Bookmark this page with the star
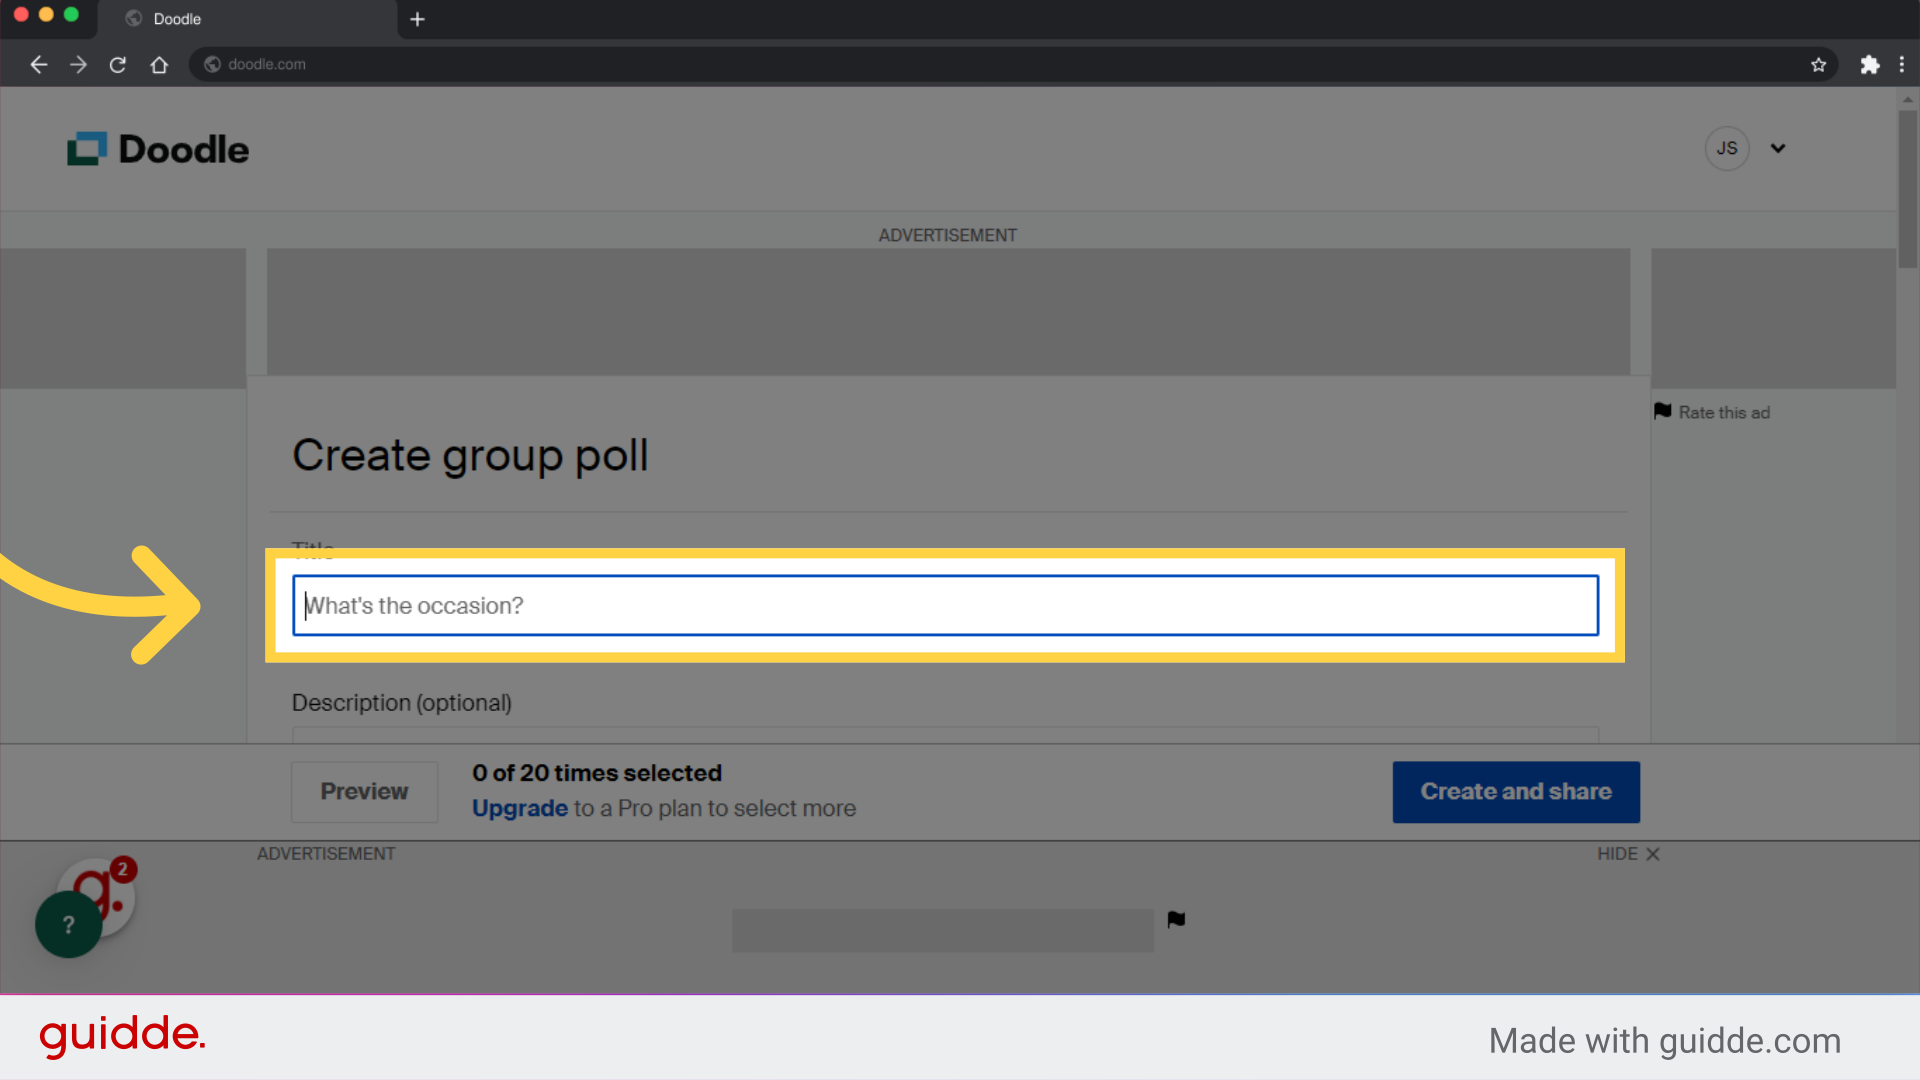This screenshot has height=1080, width=1920. click(x=1819, y=64)
